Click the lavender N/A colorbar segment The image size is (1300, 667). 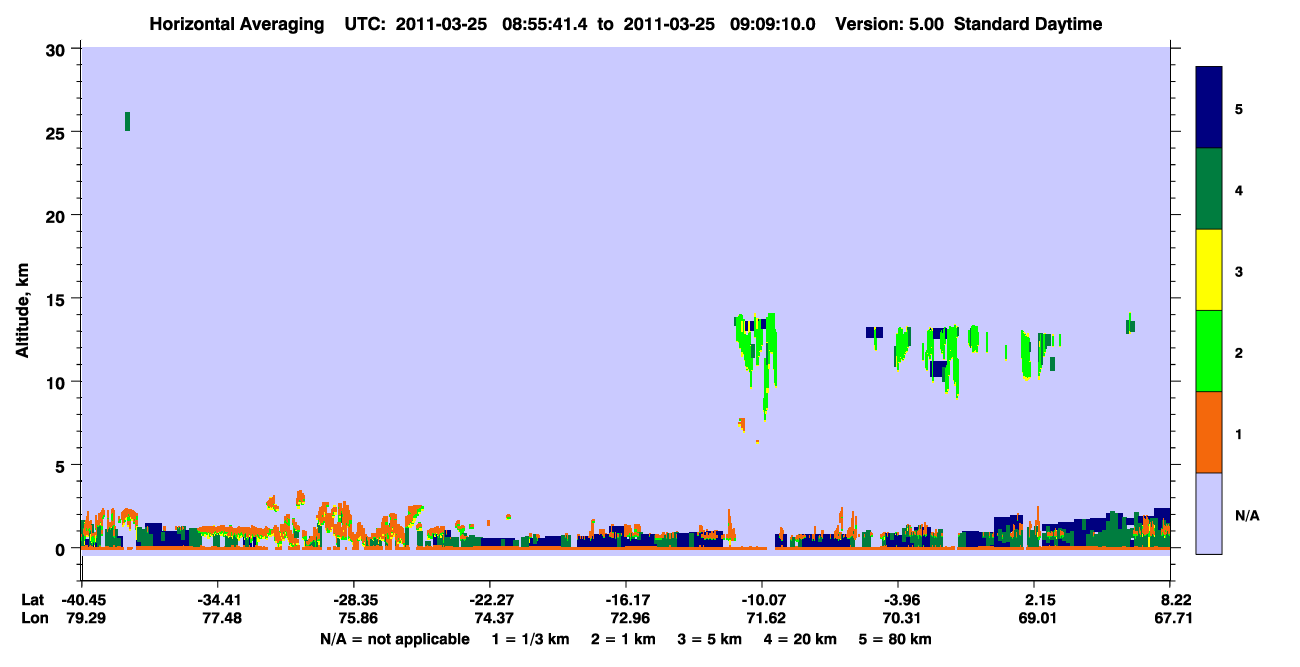click(1209, 513)
